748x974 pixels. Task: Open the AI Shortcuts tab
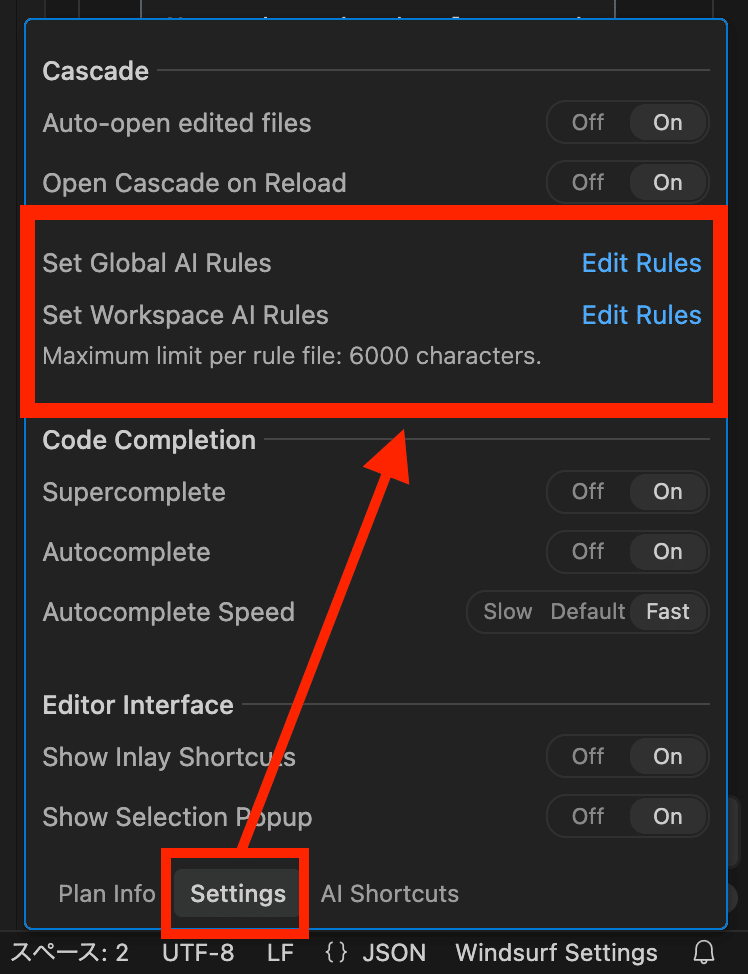(389, 894)
